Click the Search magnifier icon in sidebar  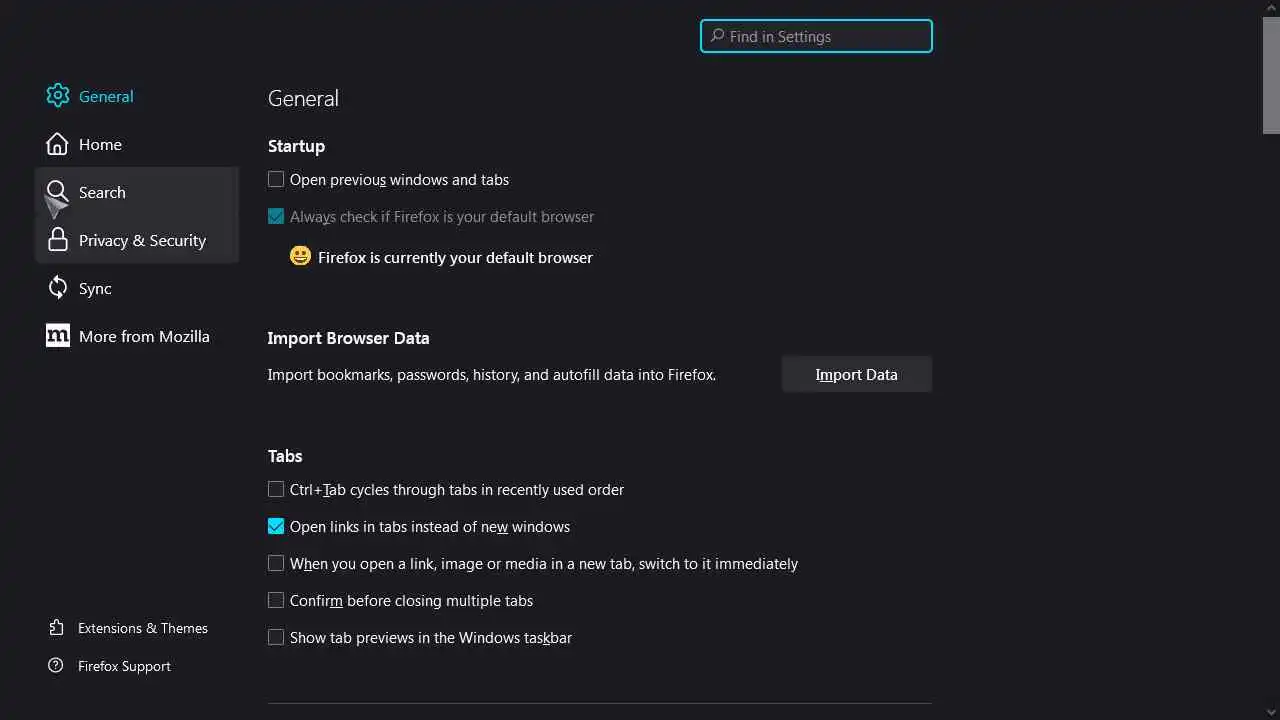58,192
